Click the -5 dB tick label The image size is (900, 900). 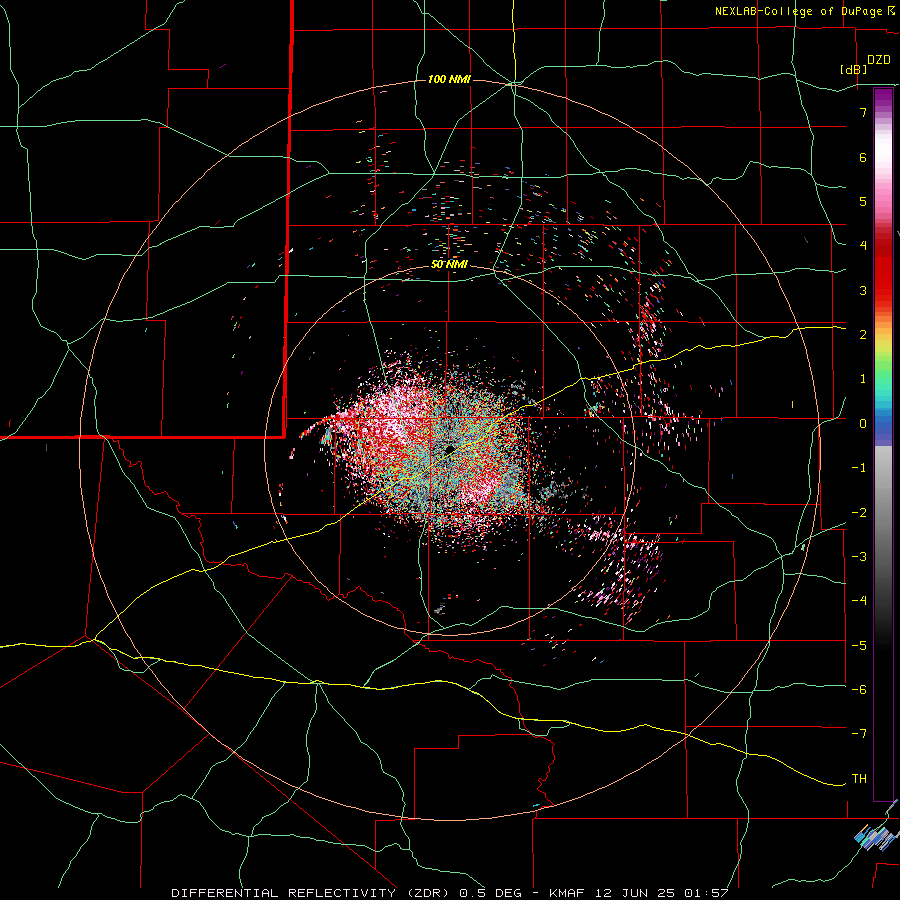[859, 646]
